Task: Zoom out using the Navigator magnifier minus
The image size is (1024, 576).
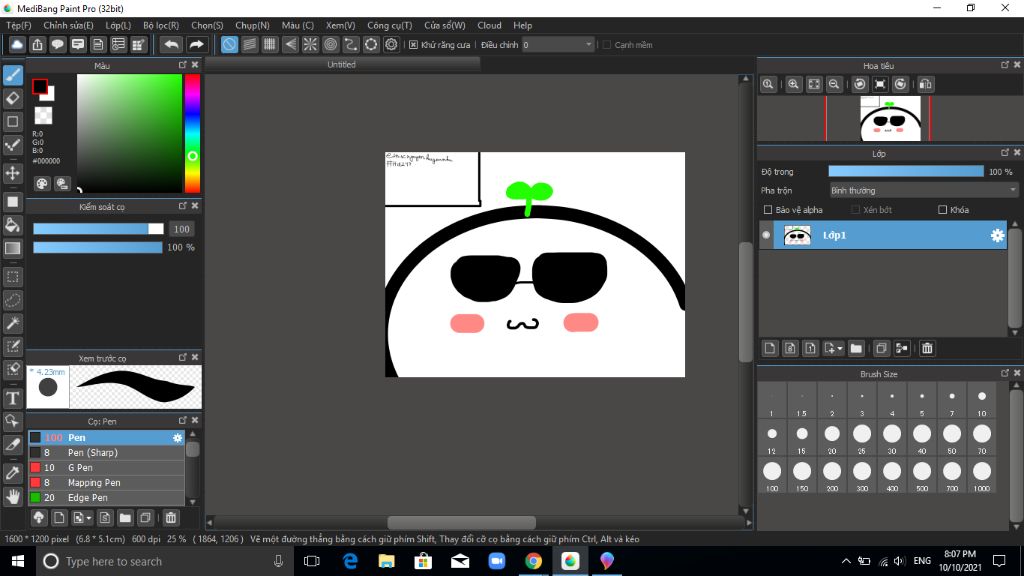Action: coord(834,84)
